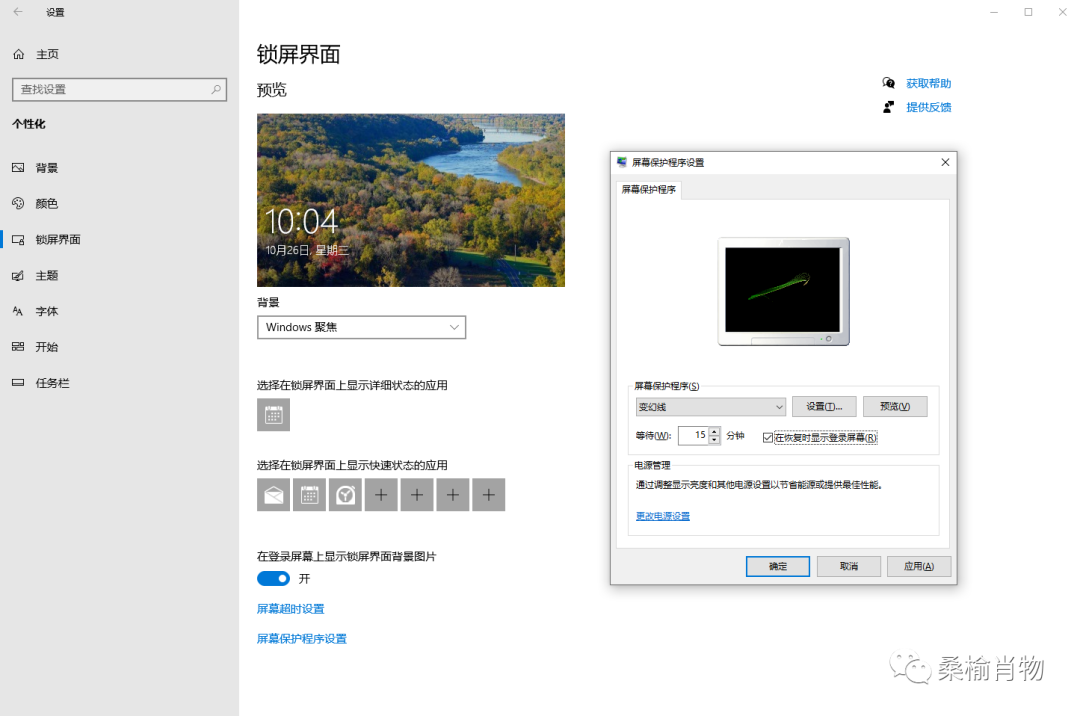Click the calendar detailed status app icon
The image size is (1080, 716).
point(273,414)
